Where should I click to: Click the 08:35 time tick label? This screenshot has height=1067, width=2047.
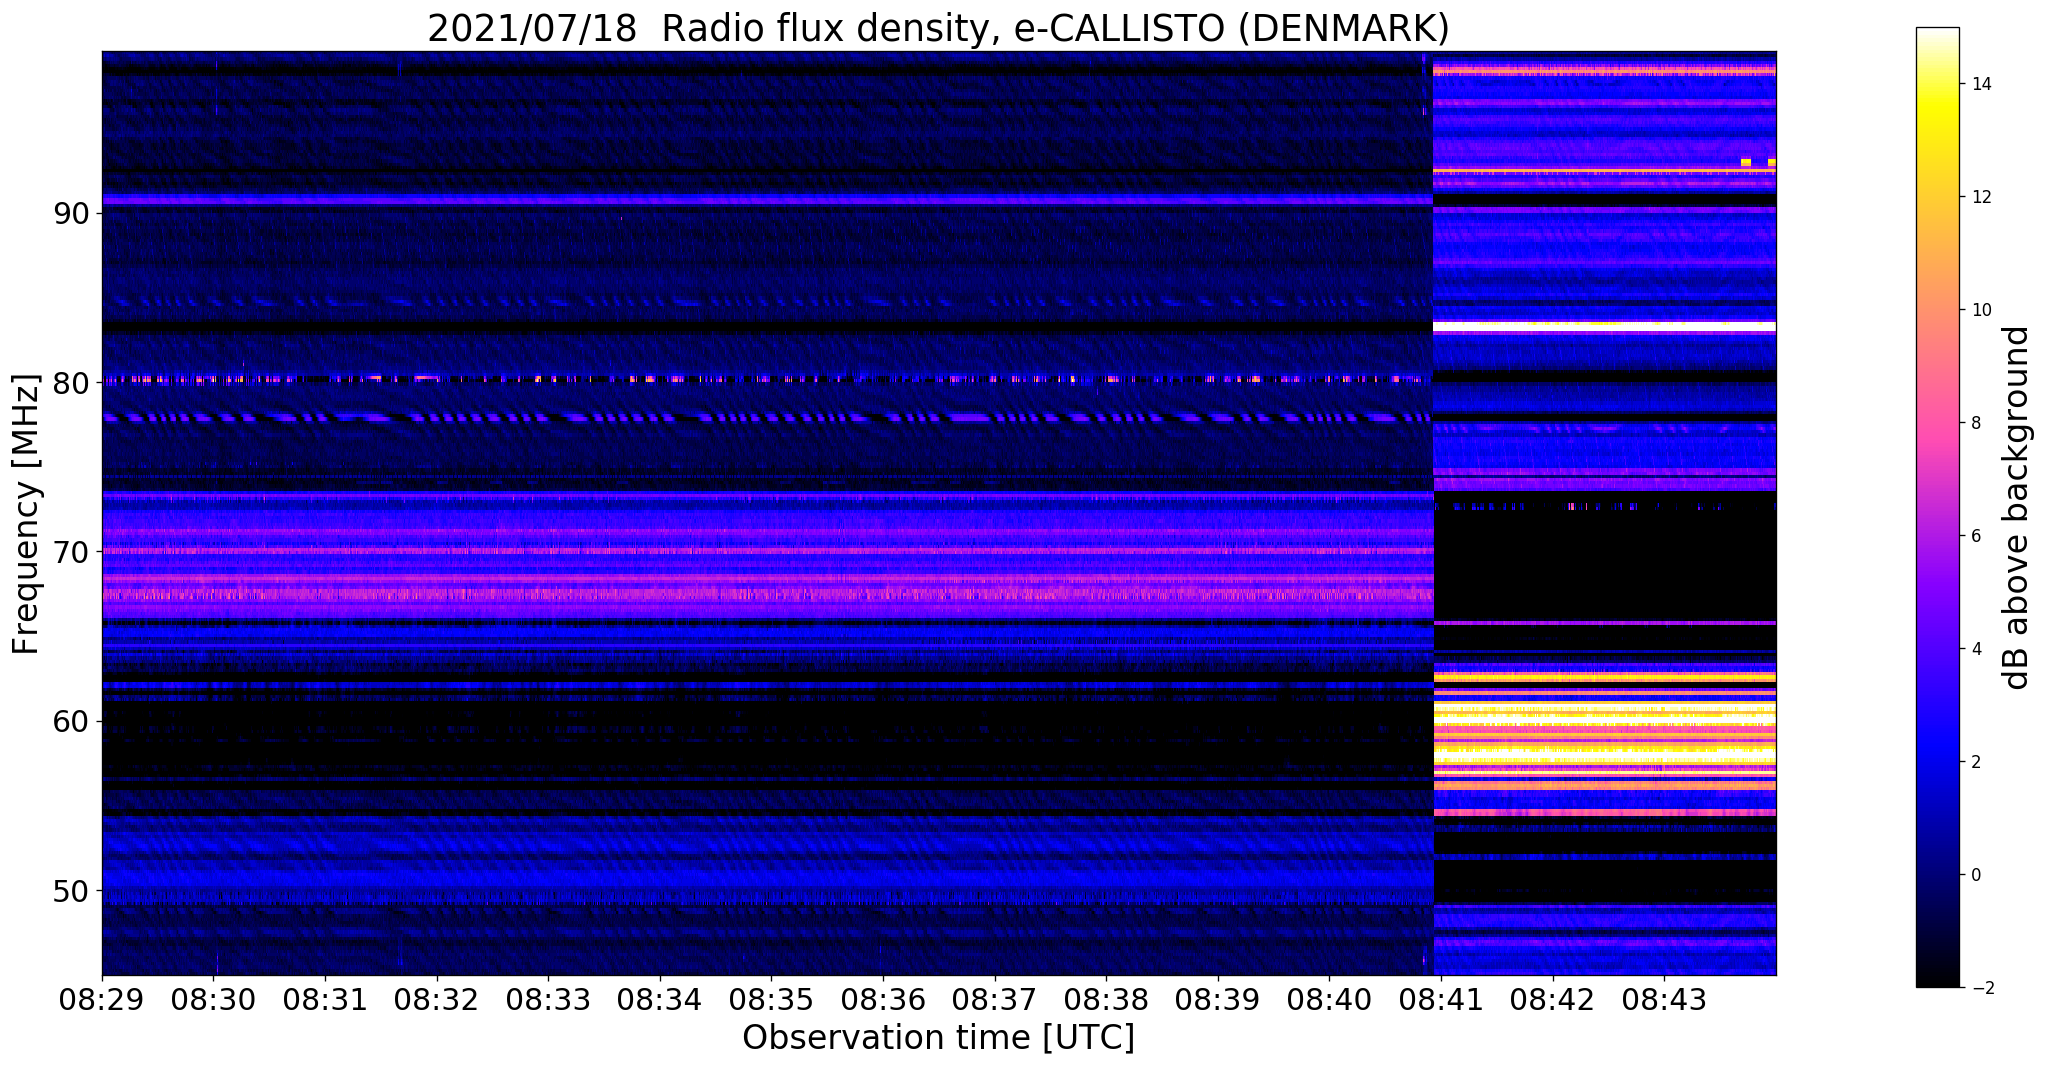pos(771,998)
